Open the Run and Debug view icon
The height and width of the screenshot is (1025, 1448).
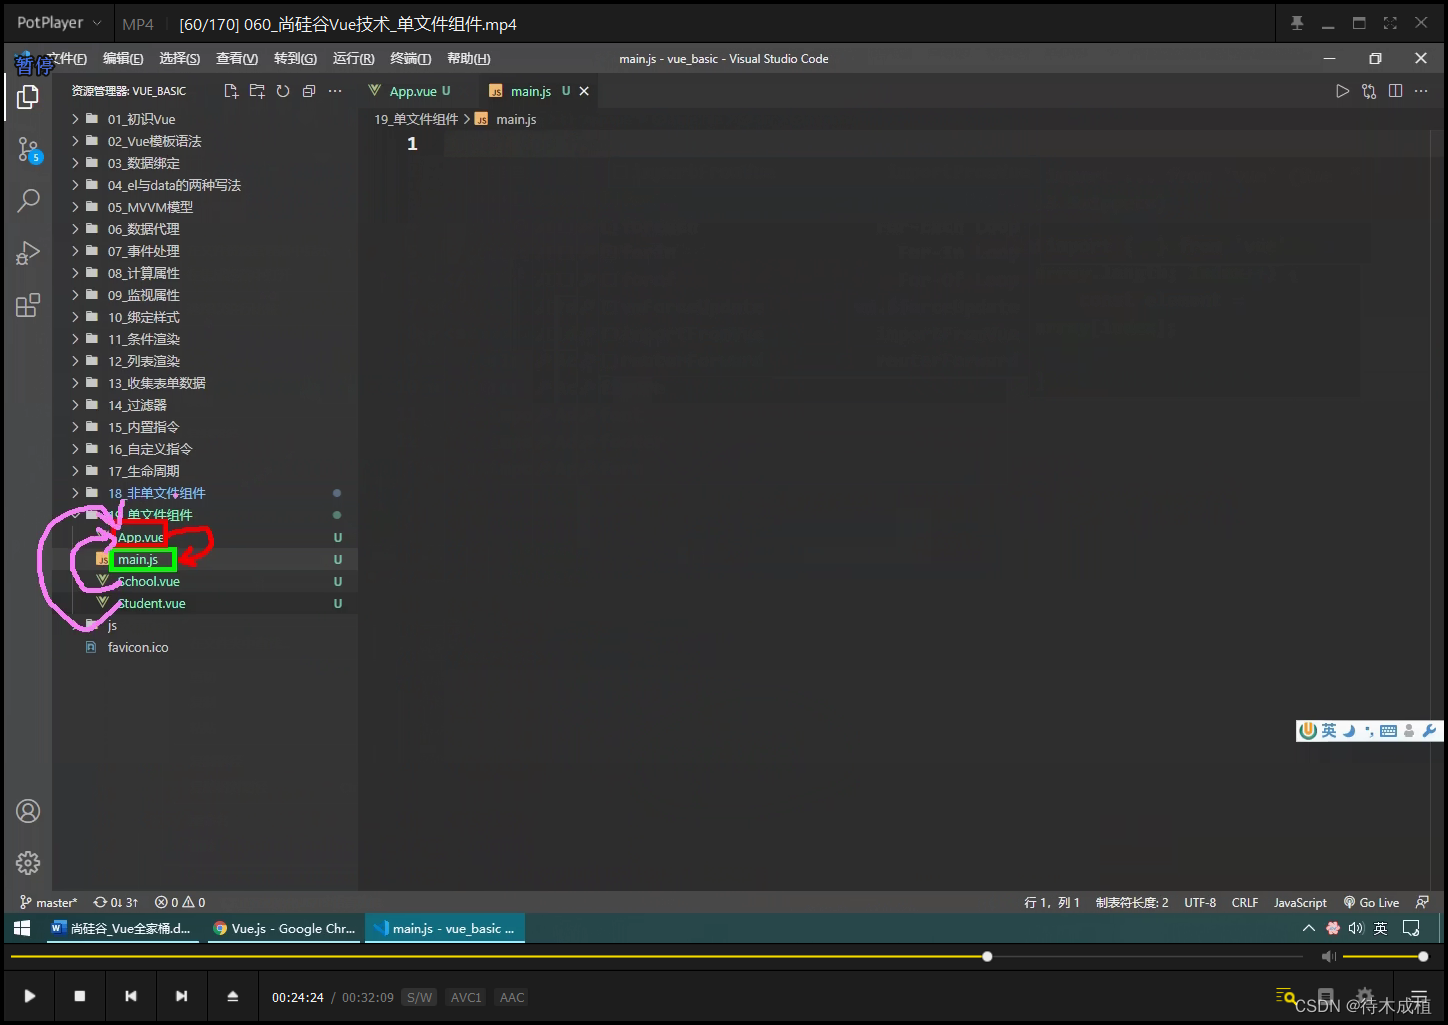click(28, 252)
